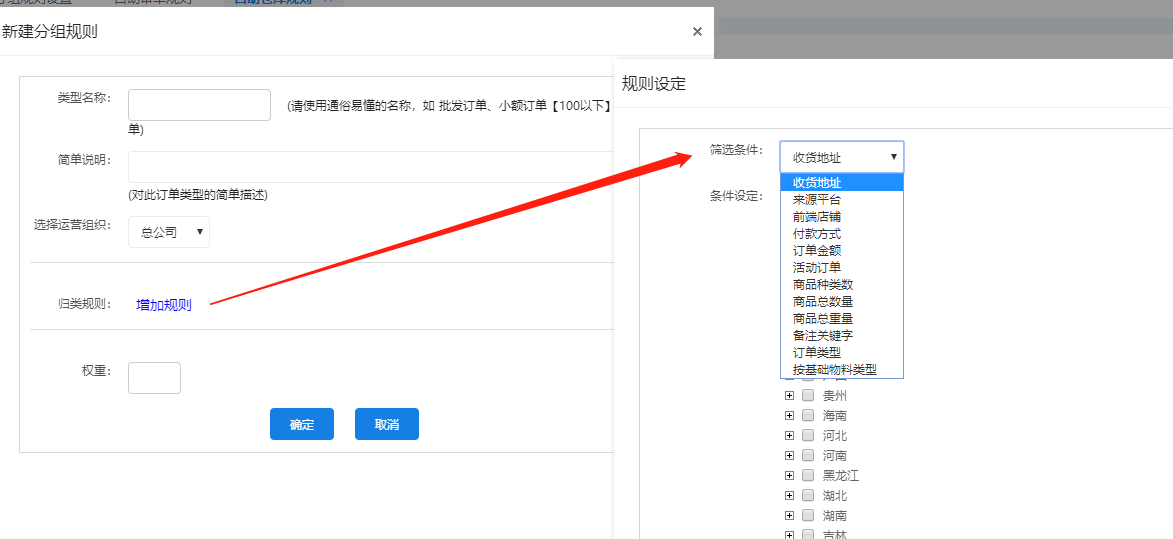Expand the 河北 tree node

pos(789,435)
